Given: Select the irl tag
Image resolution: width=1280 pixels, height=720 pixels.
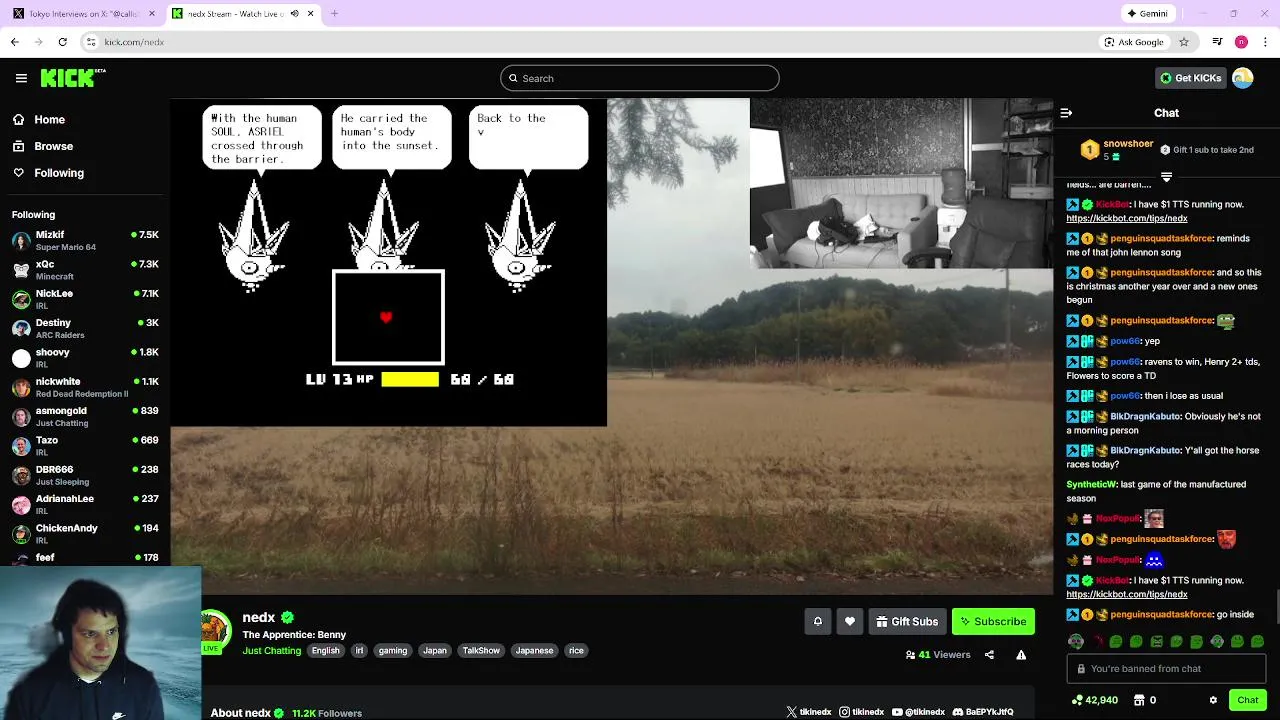Looking at the screenshot, I should (x=360, y=650).
